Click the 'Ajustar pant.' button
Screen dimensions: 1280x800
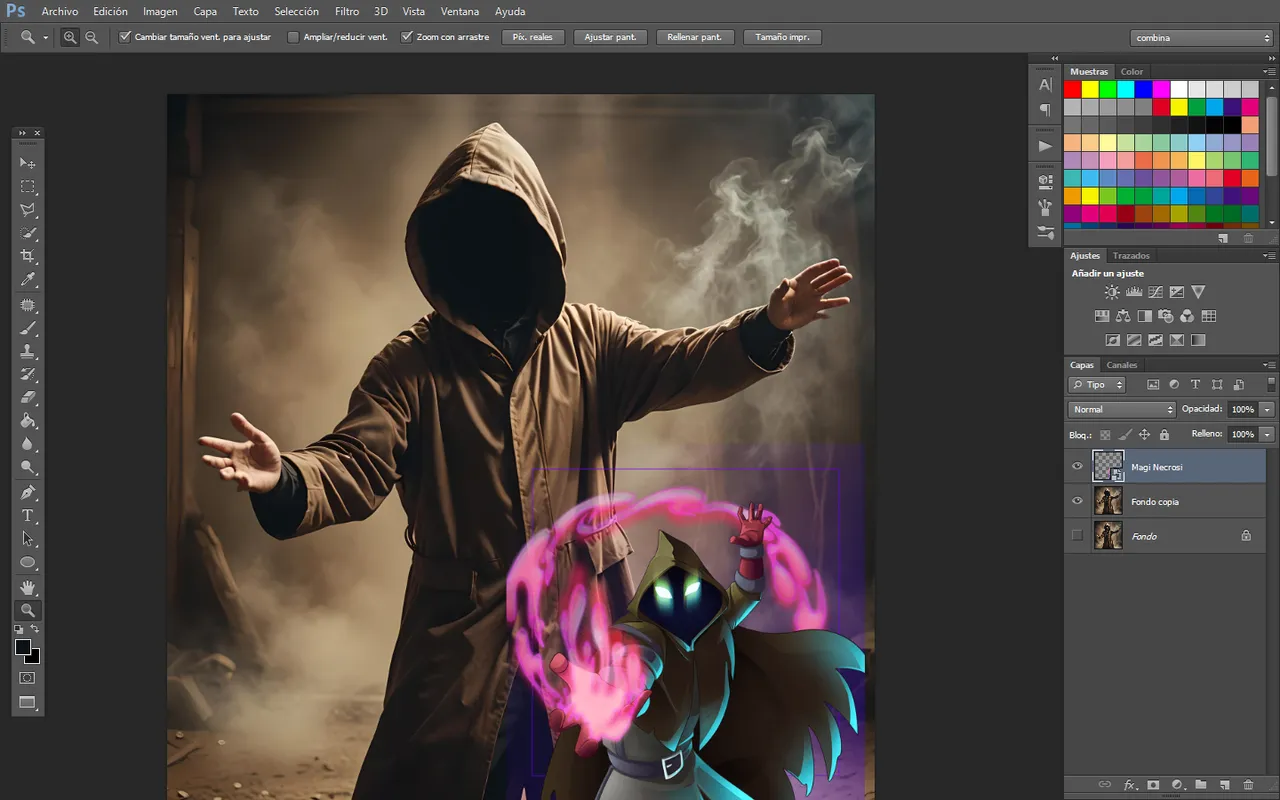(x=610, y=37)
